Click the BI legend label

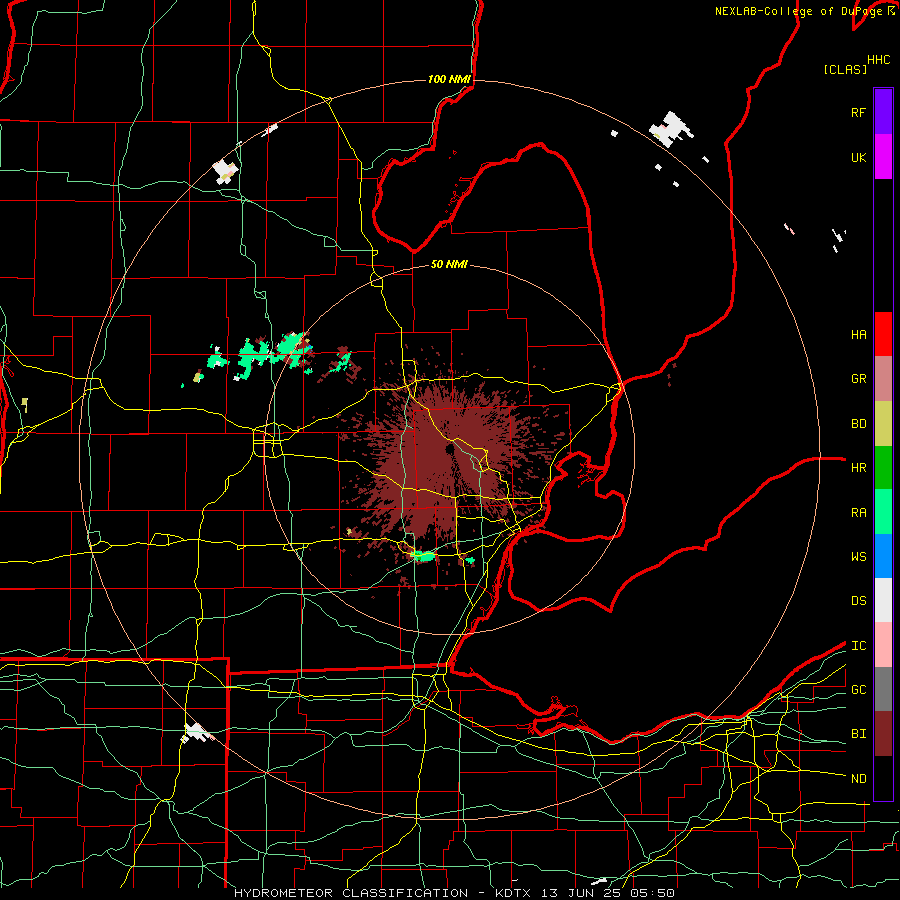pyautogui.click(x=858, y=734)
